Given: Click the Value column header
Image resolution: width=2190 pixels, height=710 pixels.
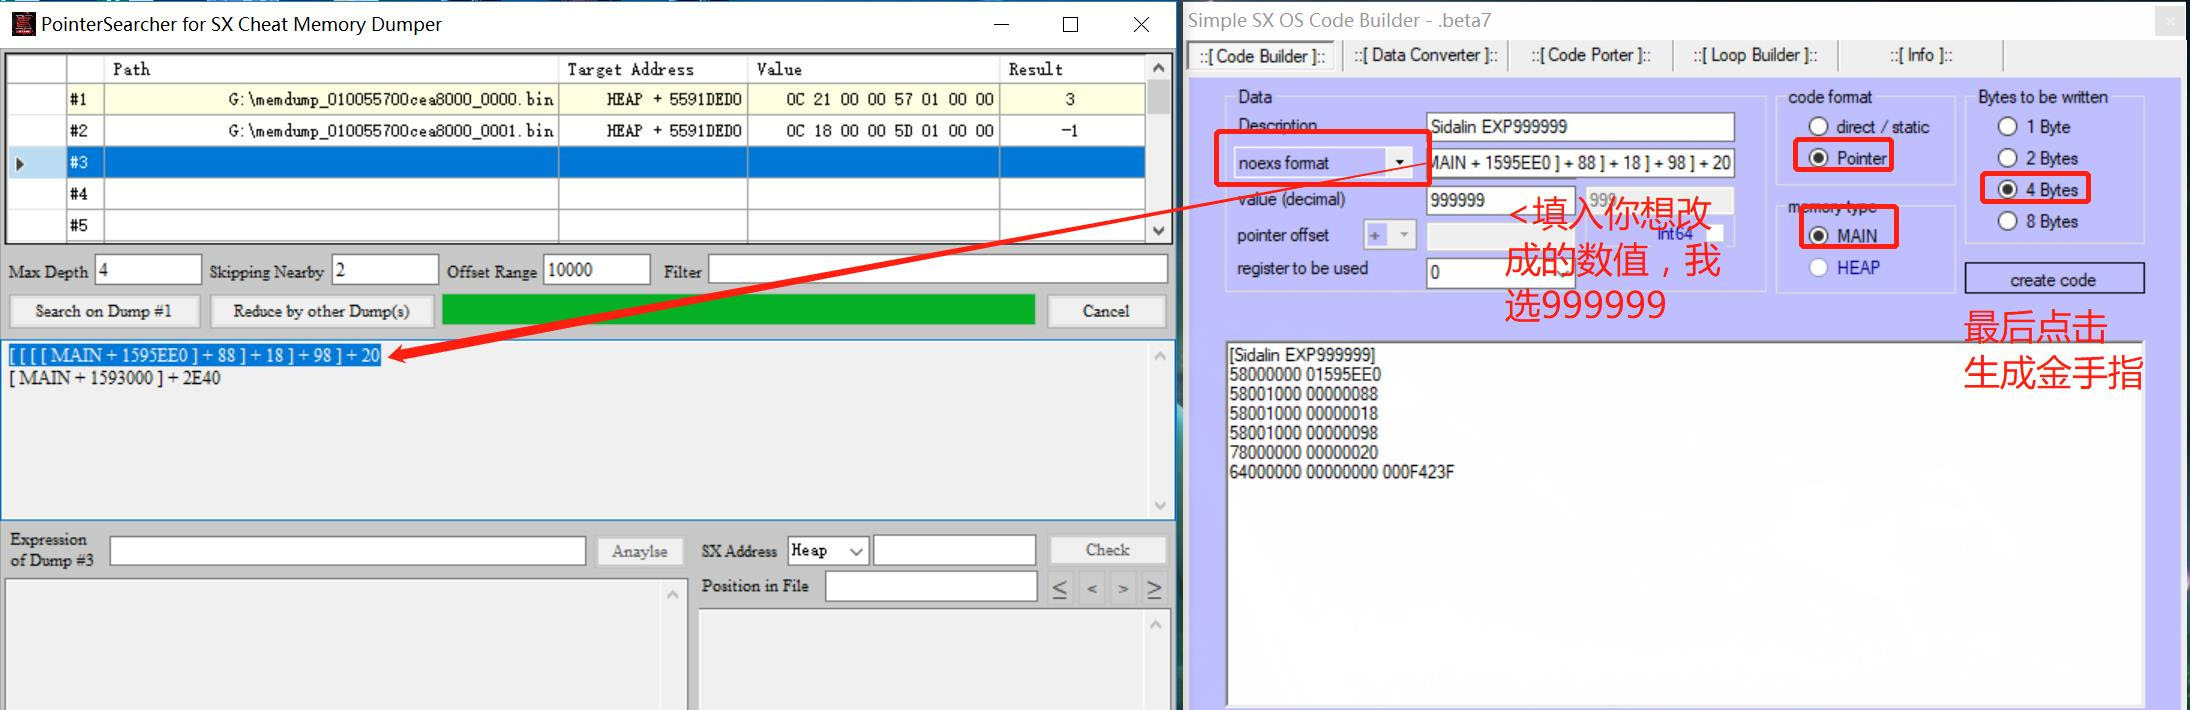Looking at the screenshot, I should pyautogui.click(x=874, y=69).
